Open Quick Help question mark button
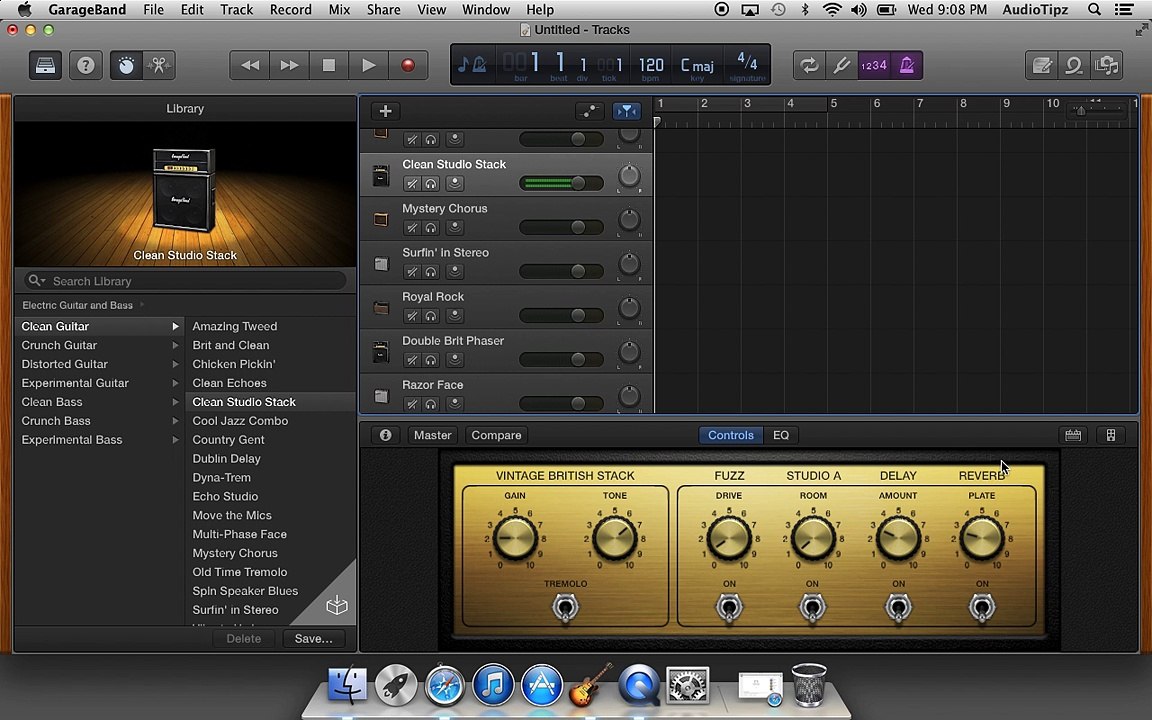The width and height of the screenshot is (1152, 720). click(85, 65)
